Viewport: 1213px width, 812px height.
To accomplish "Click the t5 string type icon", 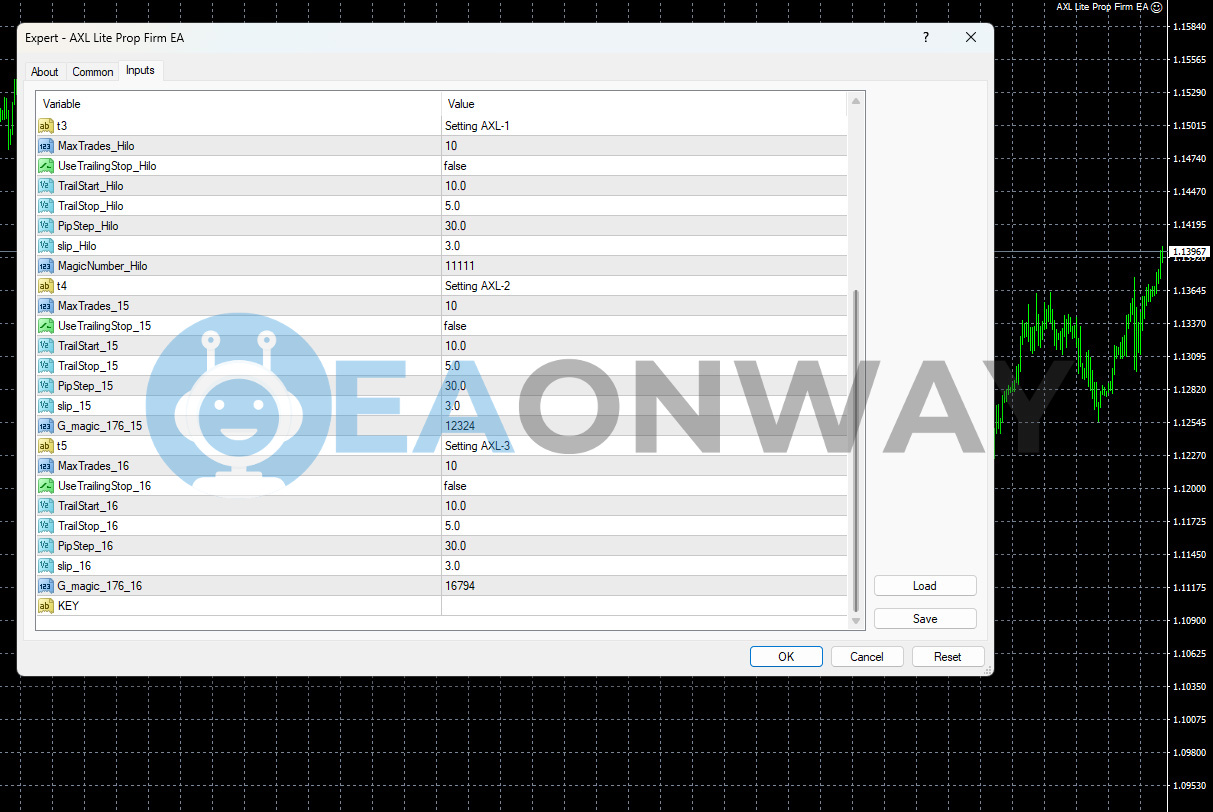I will point(45,446).
